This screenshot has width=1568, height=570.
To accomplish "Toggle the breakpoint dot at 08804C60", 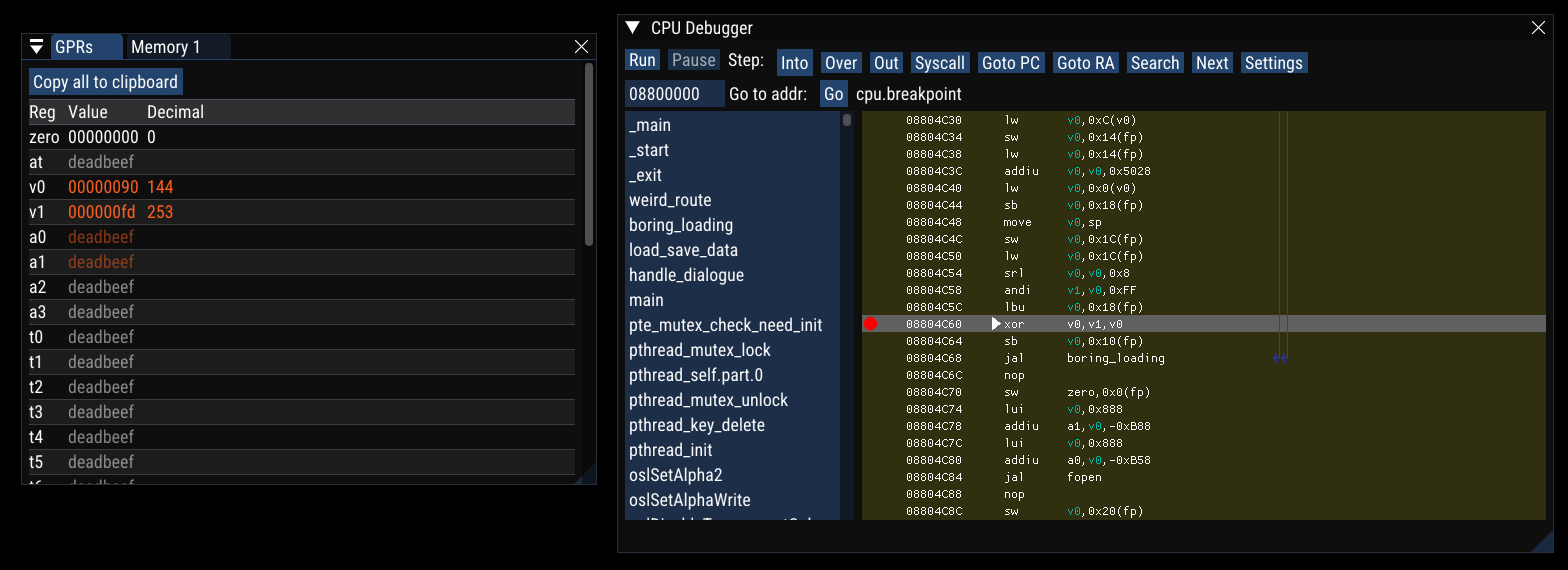I will pos(870,324).
